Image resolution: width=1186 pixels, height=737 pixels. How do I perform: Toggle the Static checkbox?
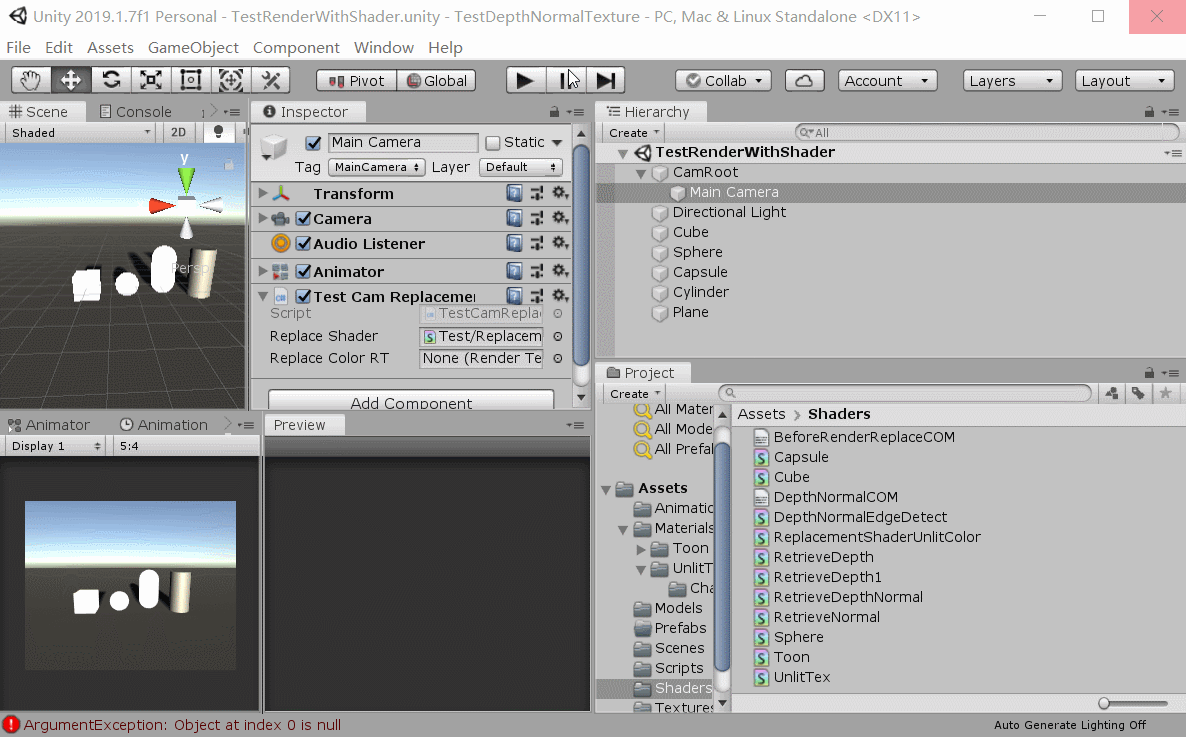pyautogui.click(x=493, y=142)
